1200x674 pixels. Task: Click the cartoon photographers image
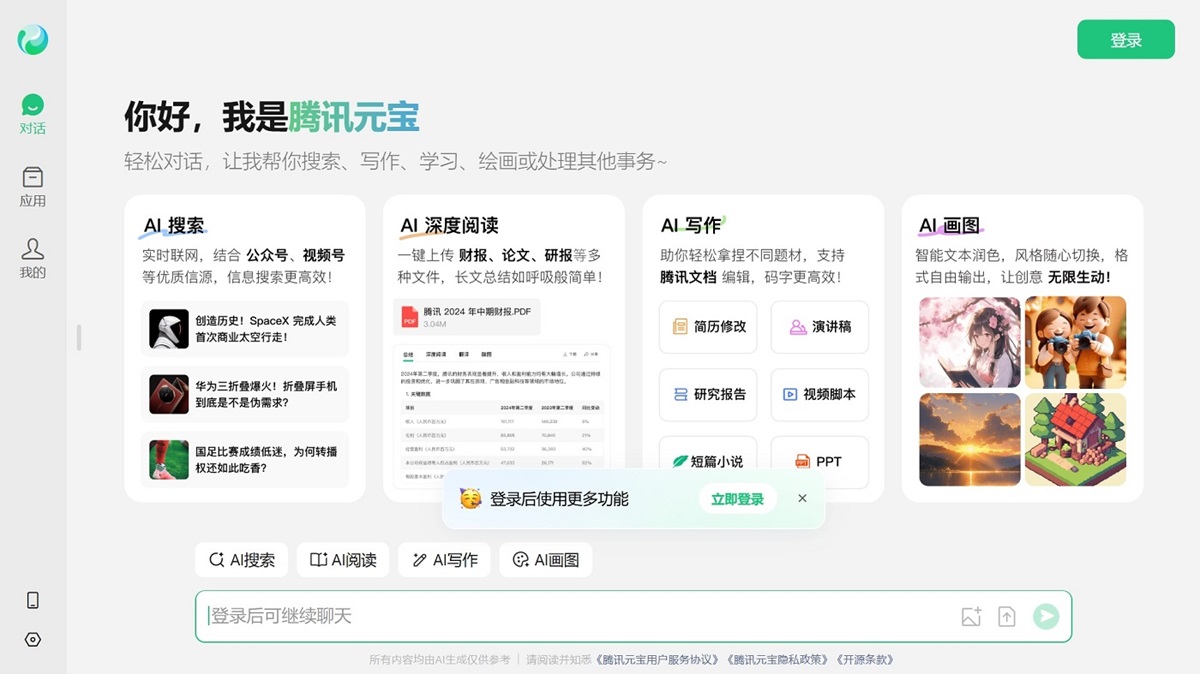1076,342
